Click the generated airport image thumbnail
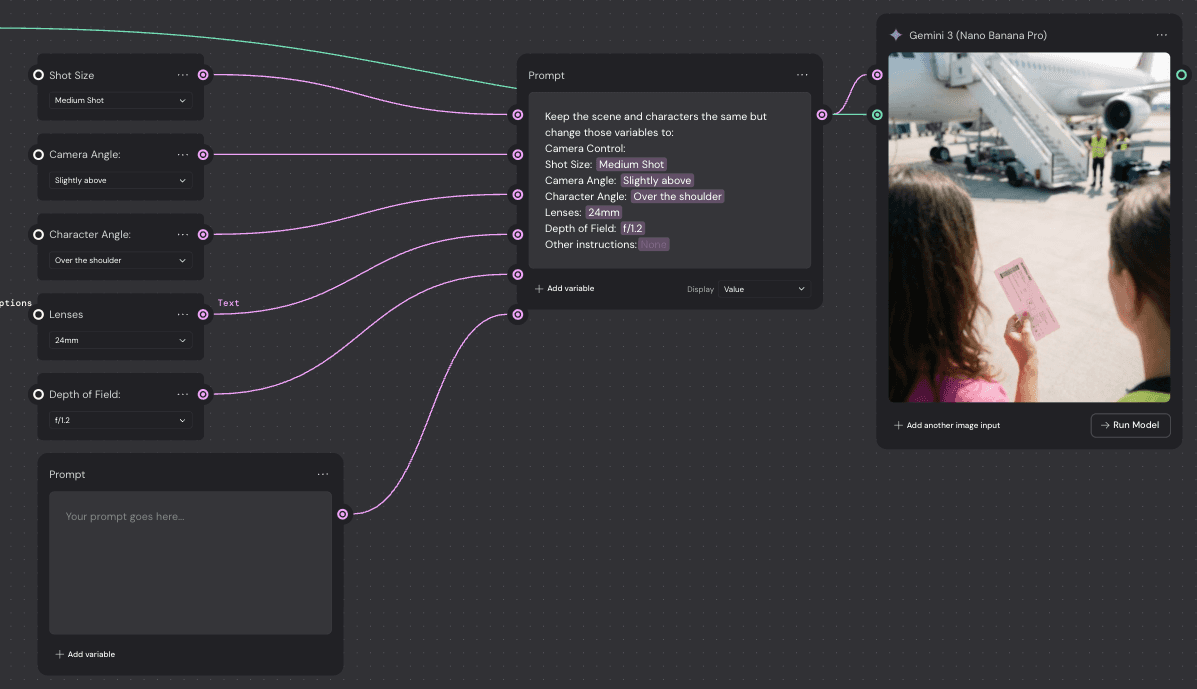Image resolution: width=1197 pixels, height=689 pixels. (x=1028, y=227)
